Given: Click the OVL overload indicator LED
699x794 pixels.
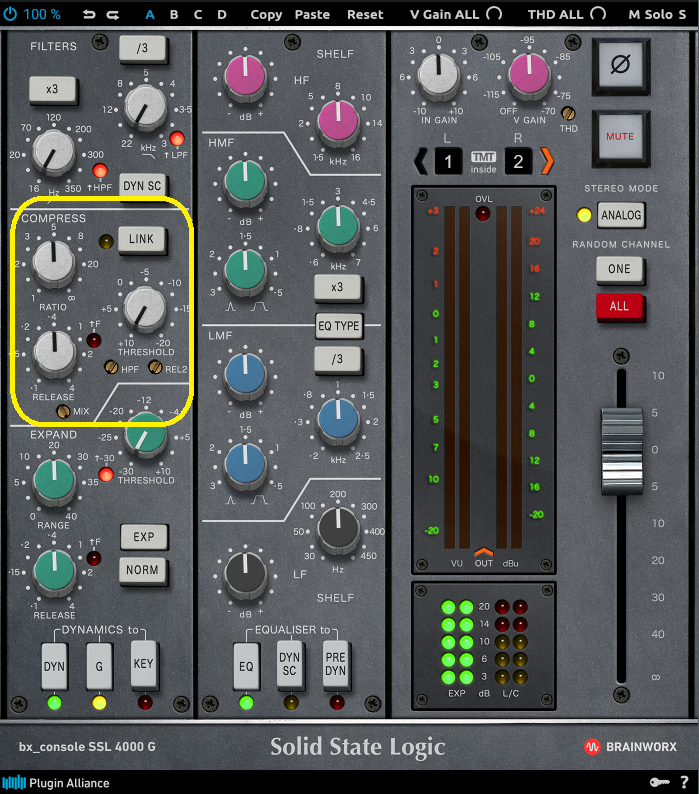Looking at the screenshot, I should click(x=483, y=214).
